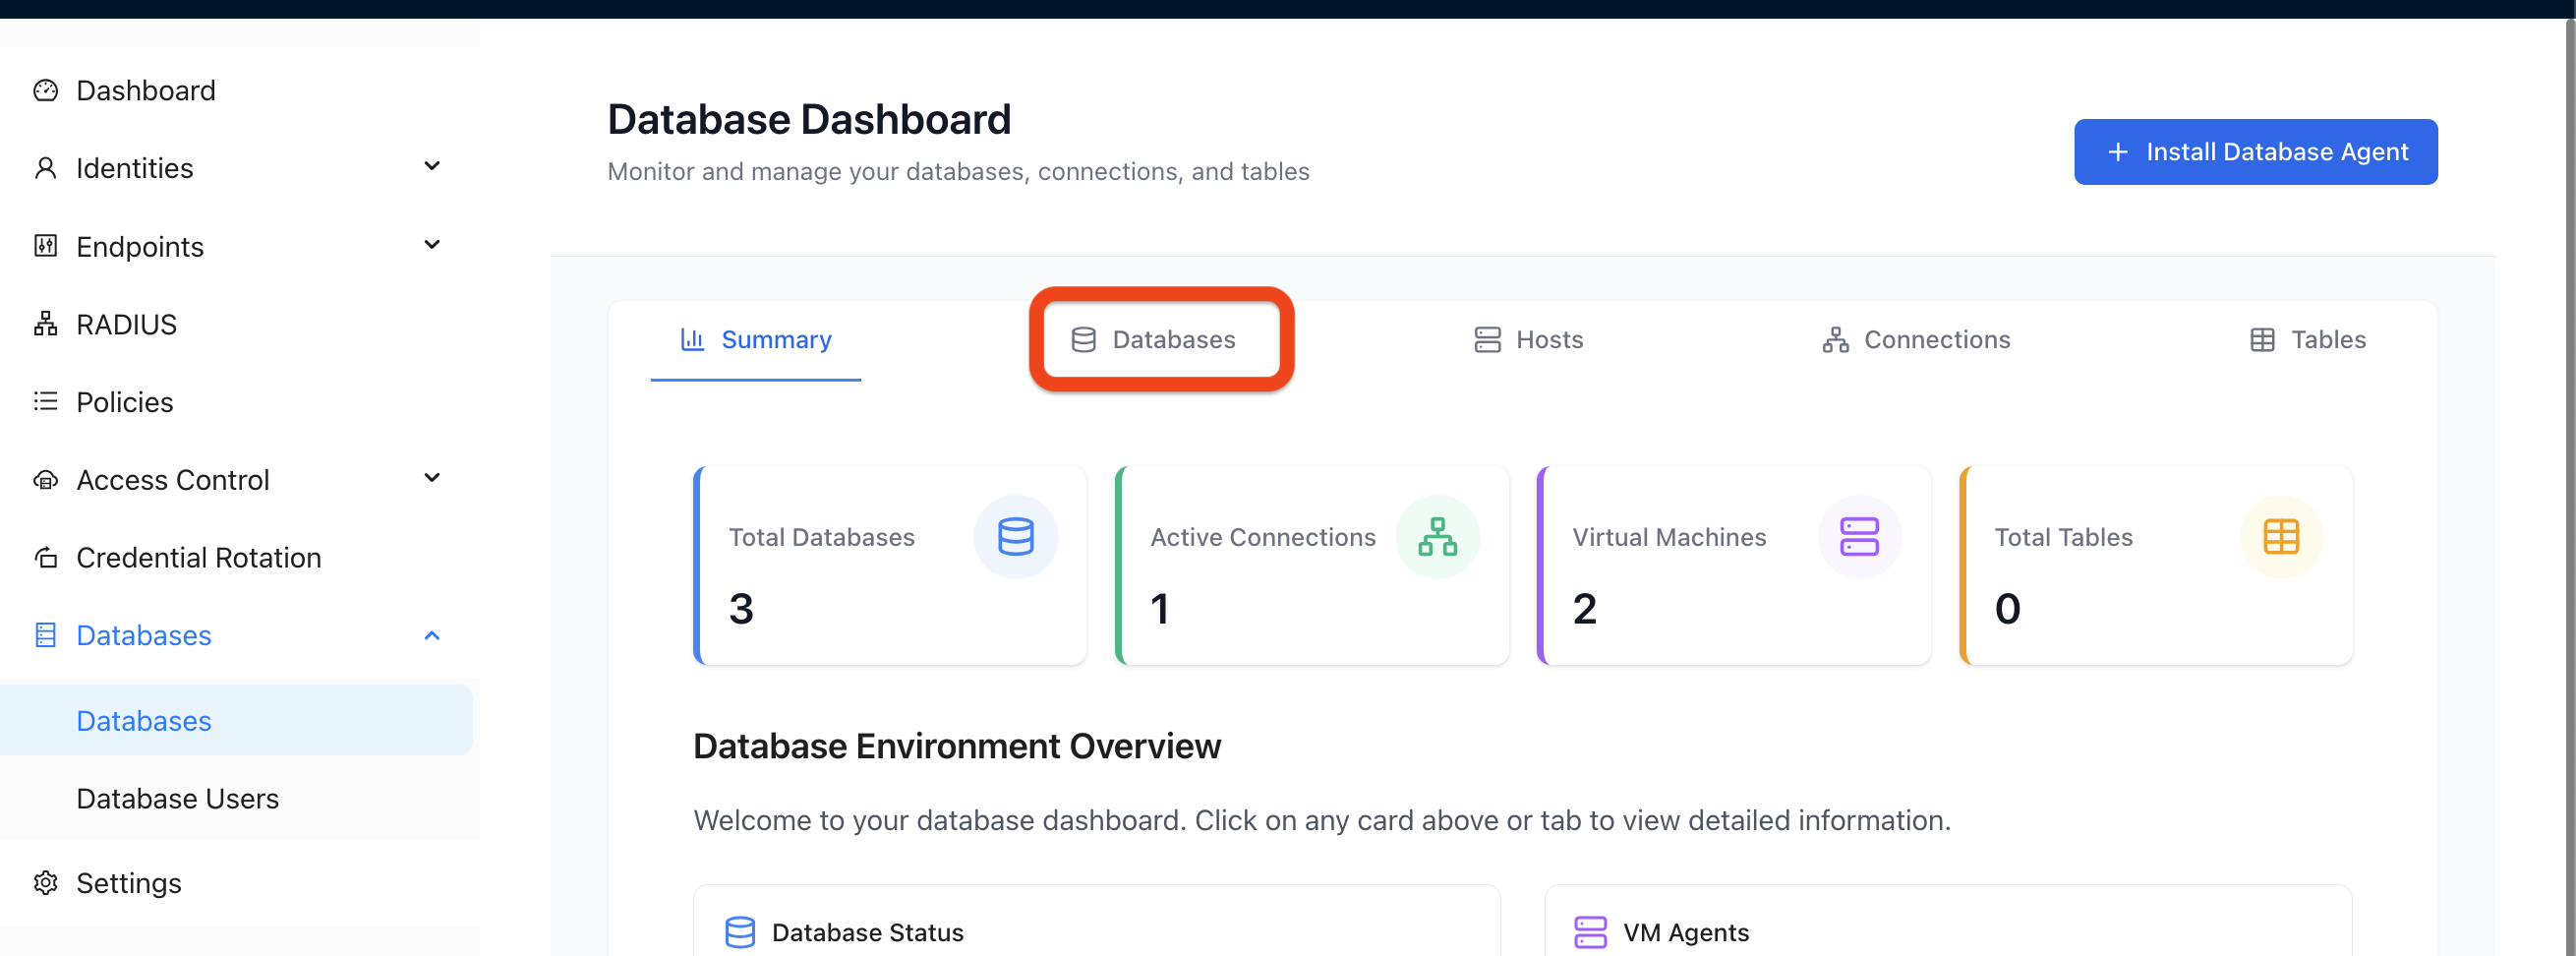Screen dimensions: 2576x956
Task: Click the Database Environment Overview heading
Action: pos(957,746)
